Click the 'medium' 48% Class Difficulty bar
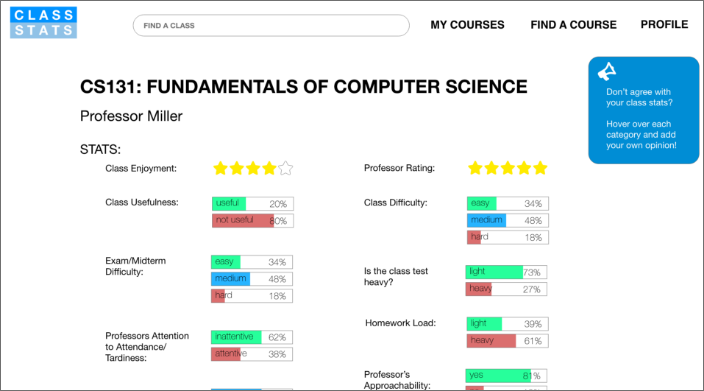Image resolution: width=704 pixels, height=391 pixels. click(508, 220)
